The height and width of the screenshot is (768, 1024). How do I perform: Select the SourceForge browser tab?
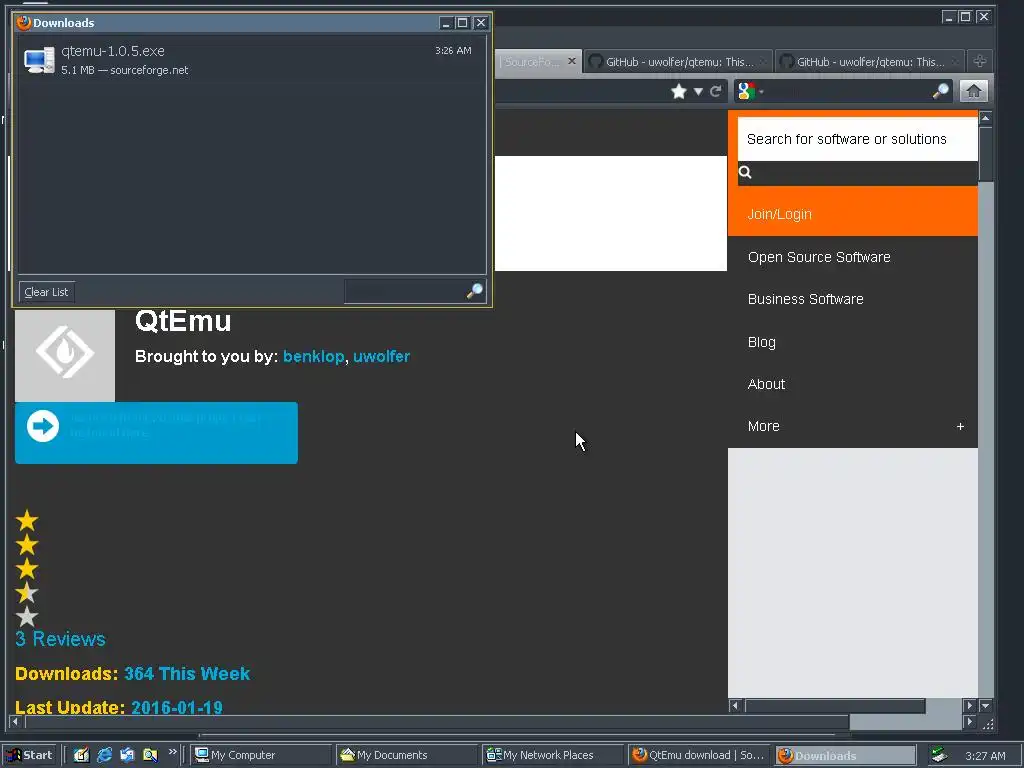530,62
